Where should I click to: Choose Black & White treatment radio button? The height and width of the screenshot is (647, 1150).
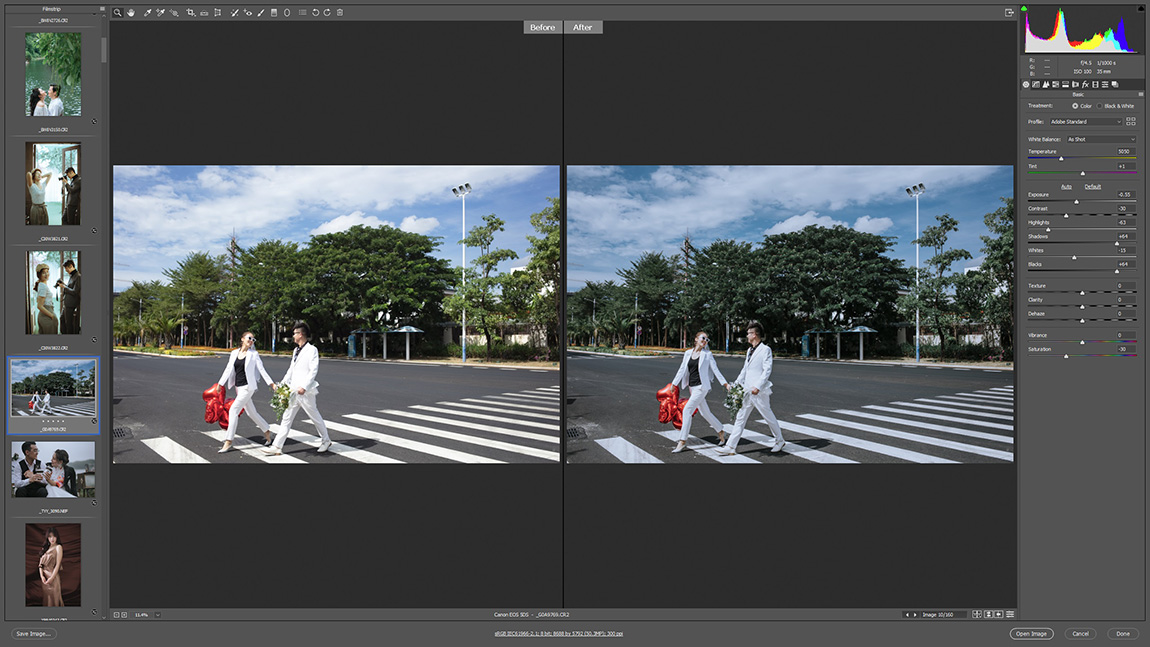tap(1099, 106)
